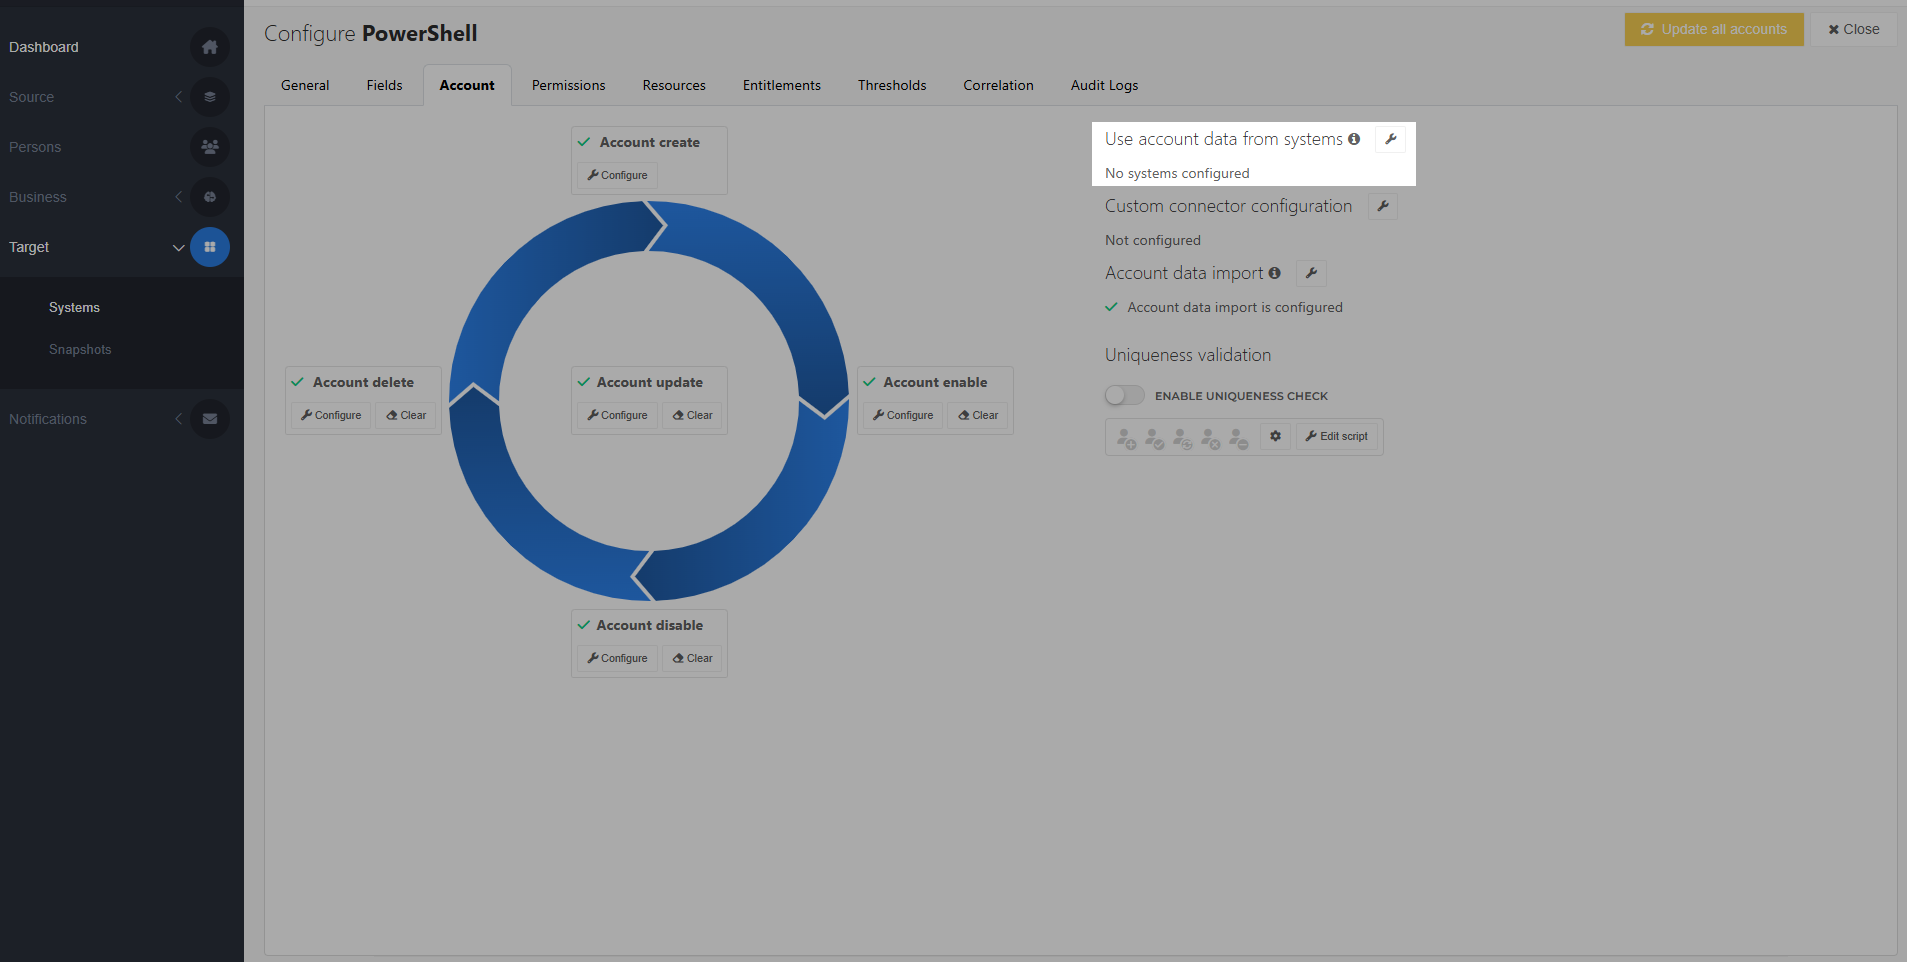Screen dimensions: 1907x962
Task: Select the Source layers icon
Action: [x=209, y=97]
